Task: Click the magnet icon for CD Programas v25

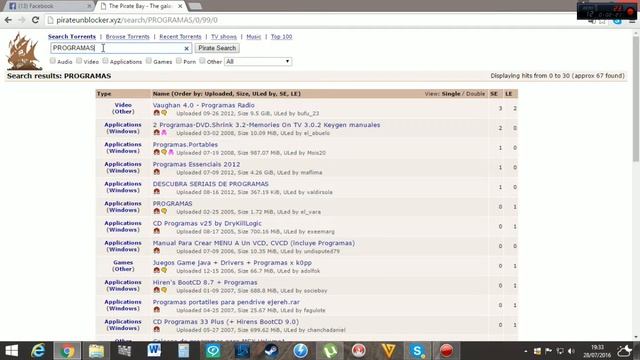Action: point(156,231)
